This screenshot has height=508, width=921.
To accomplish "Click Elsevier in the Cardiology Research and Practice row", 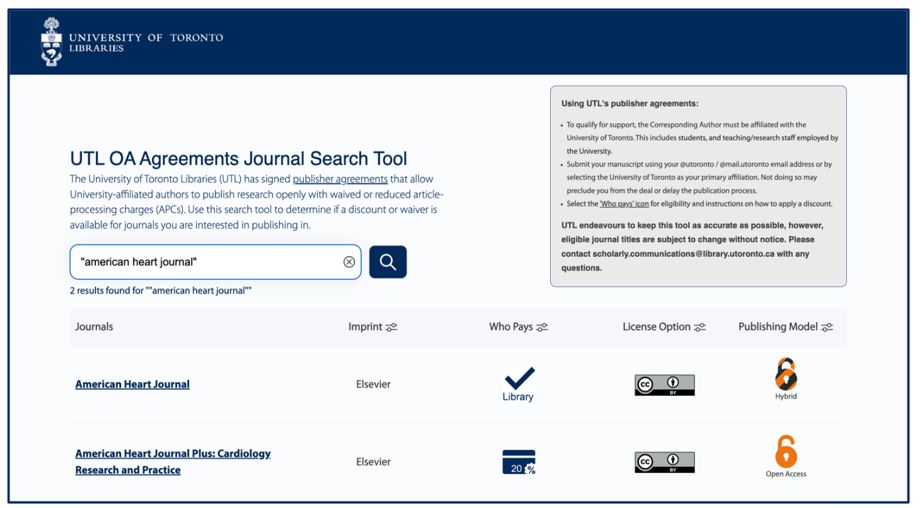I will coord(373,462).
